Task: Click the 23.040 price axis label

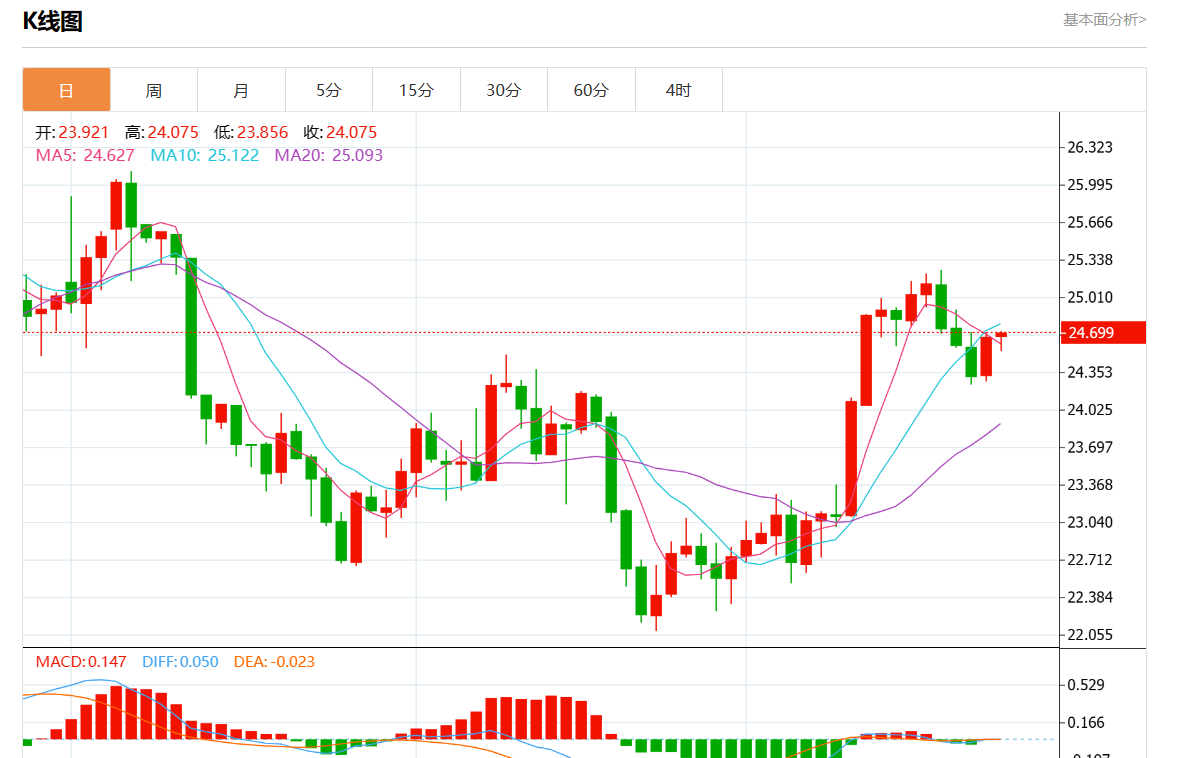Action: click(x=1090, y=522)
